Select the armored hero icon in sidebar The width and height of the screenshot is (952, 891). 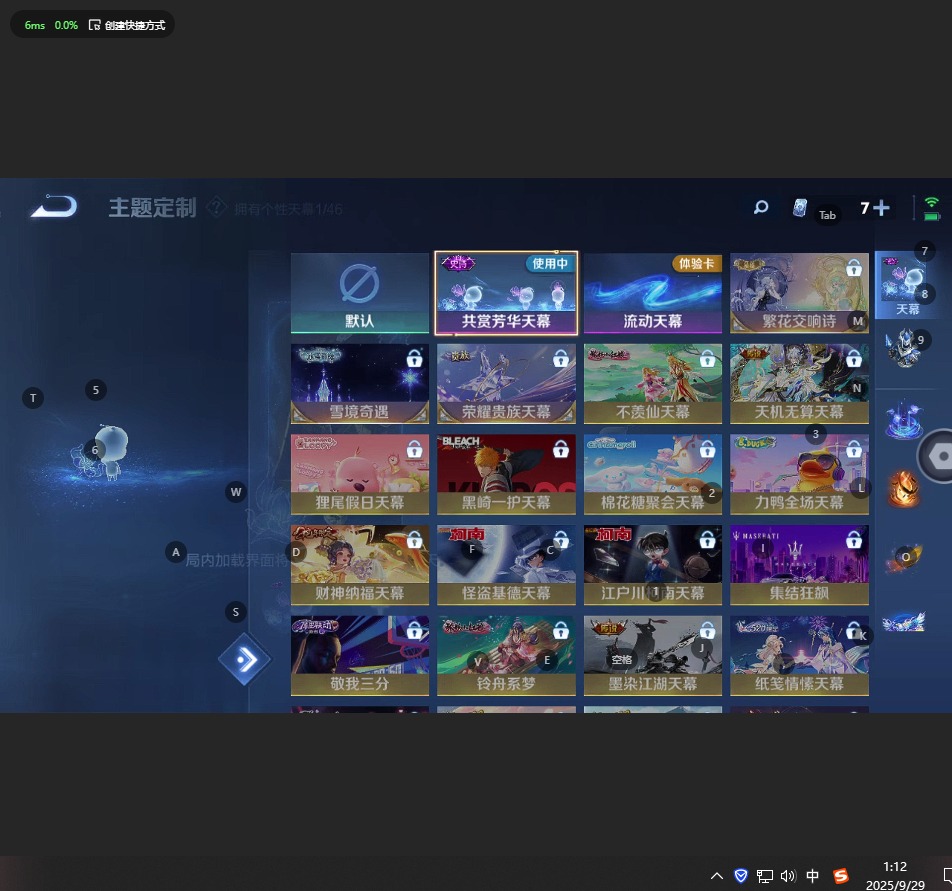903,348
